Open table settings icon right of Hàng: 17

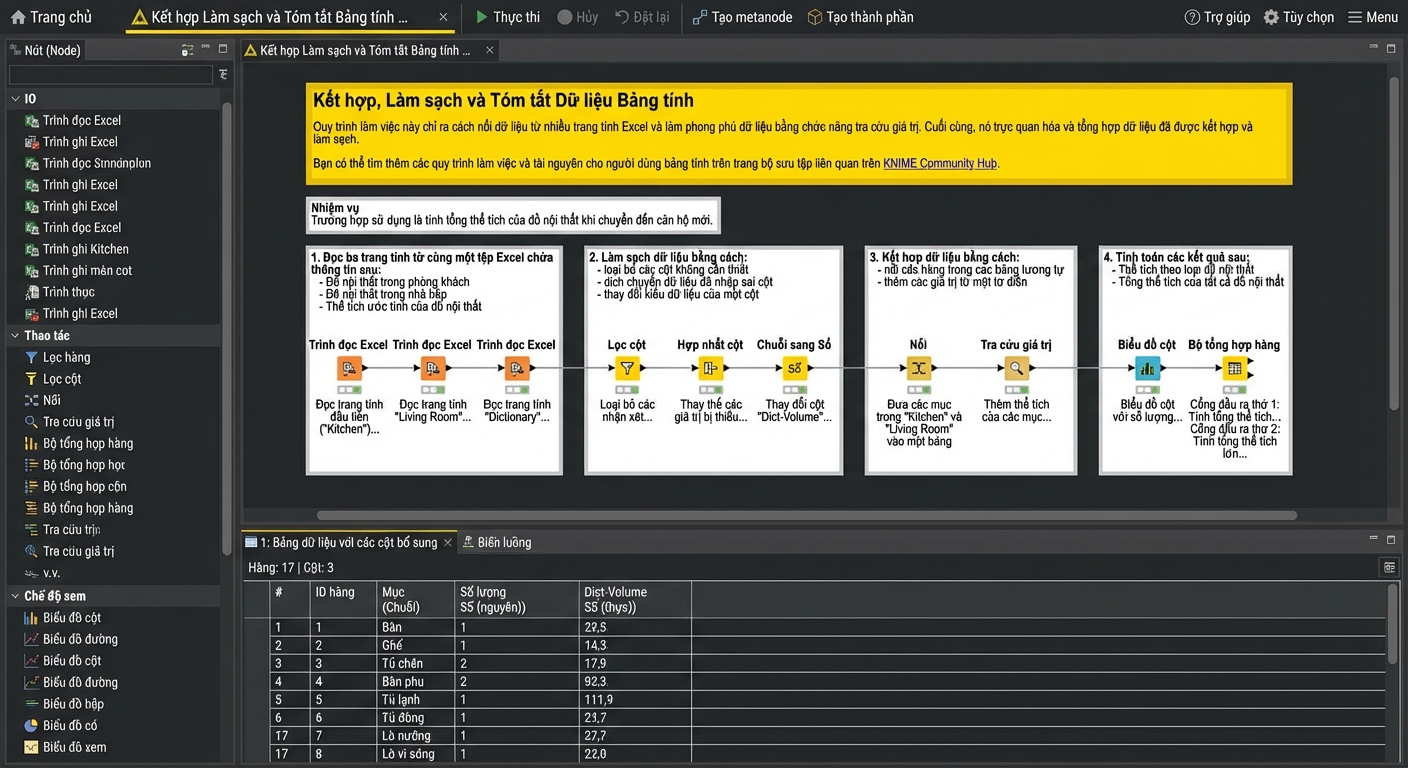[x=1390, y=567]
